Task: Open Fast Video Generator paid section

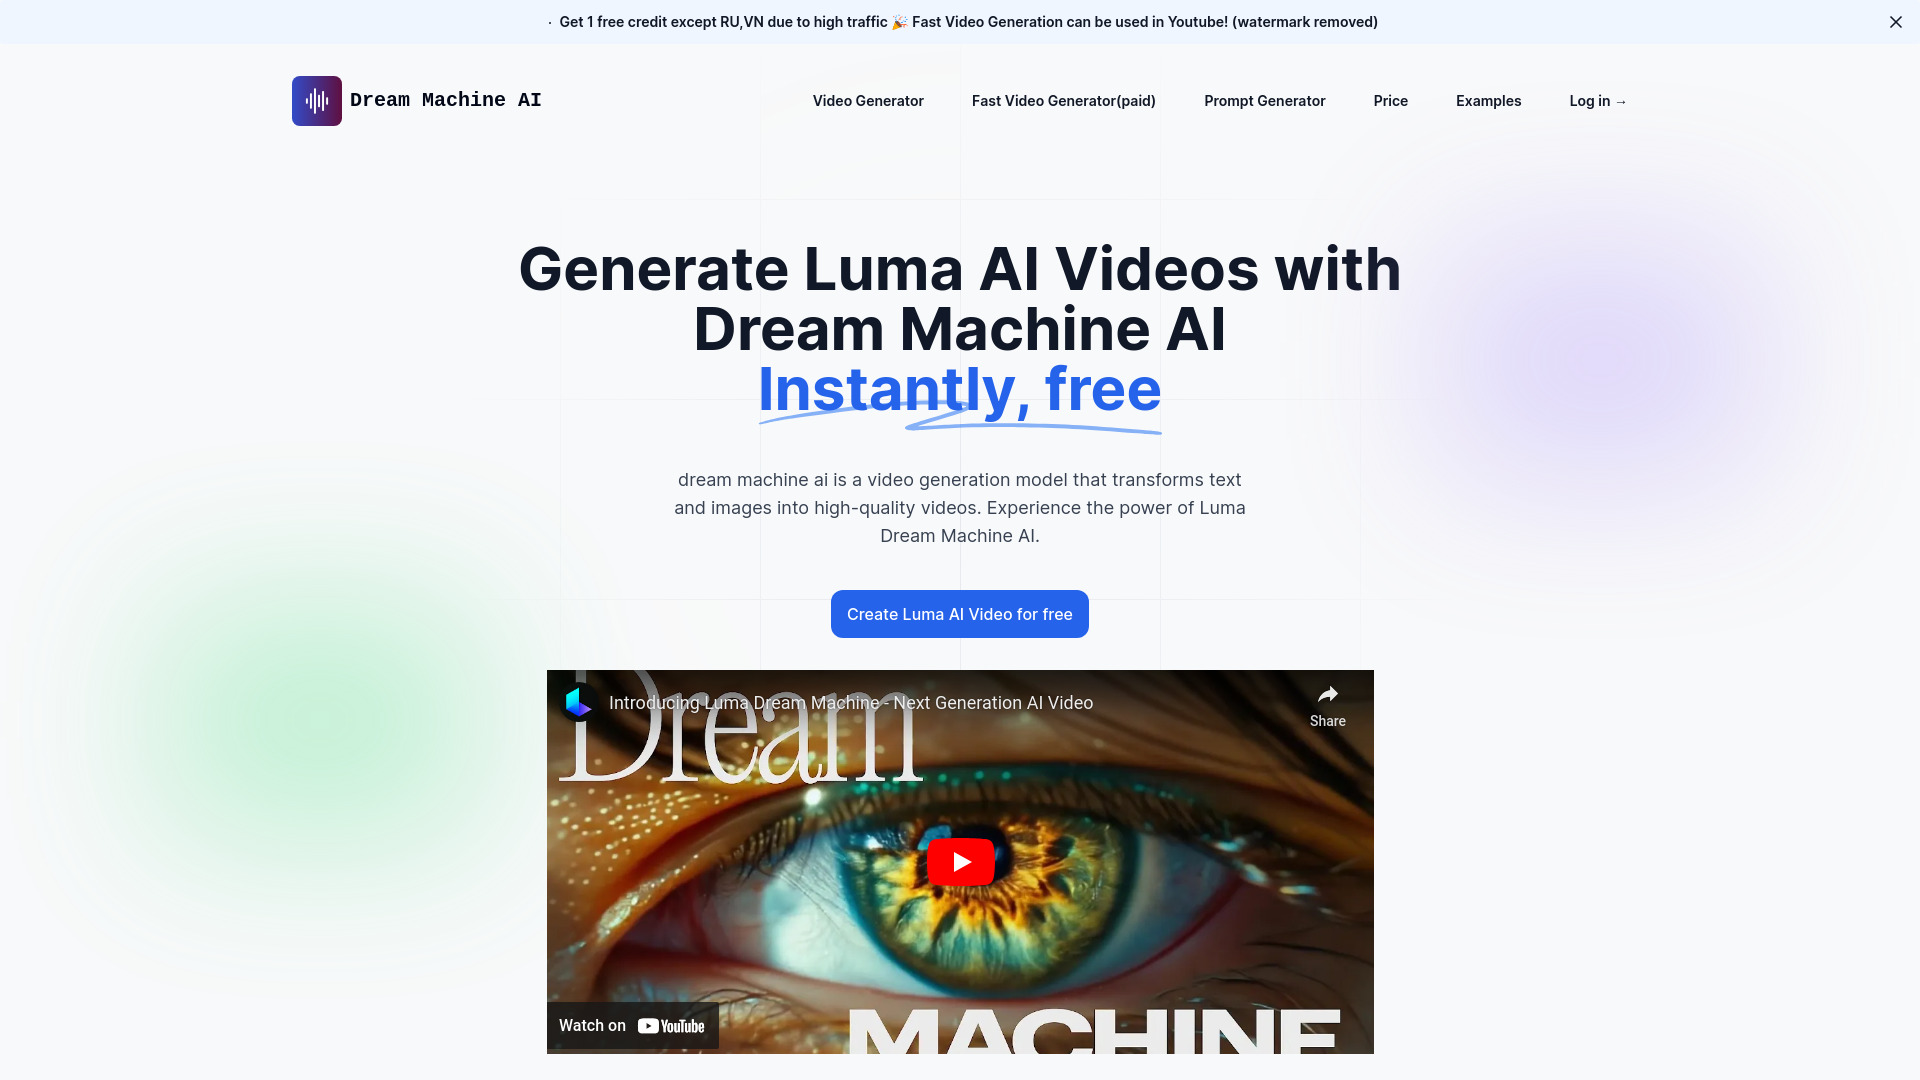Action: pyautogui.click(x=1063, y=100)
